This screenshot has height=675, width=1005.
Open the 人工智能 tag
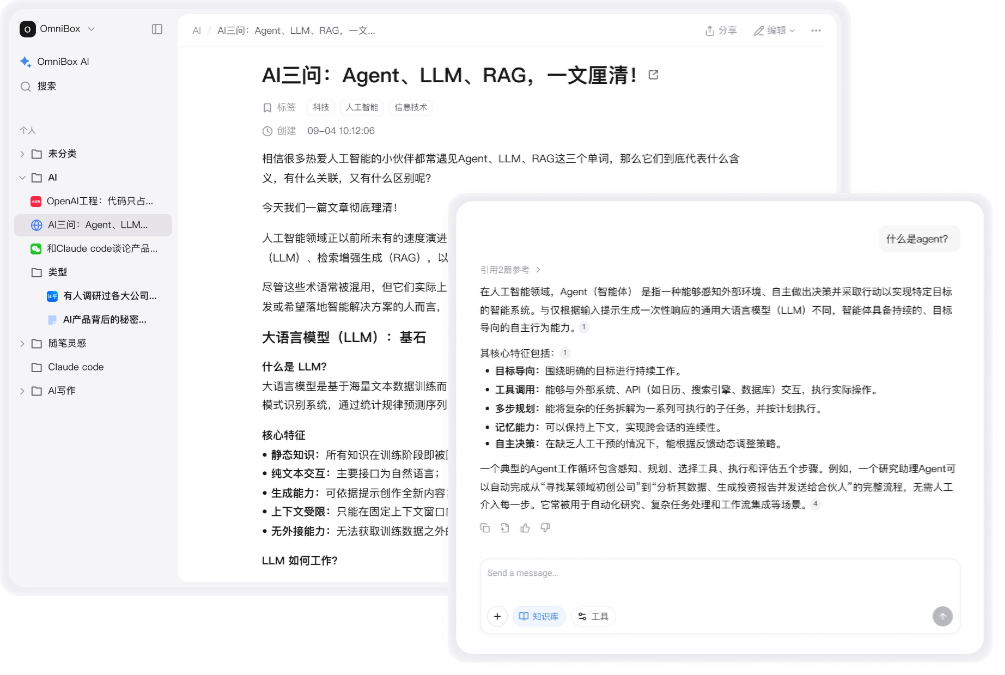click(364, 107)
